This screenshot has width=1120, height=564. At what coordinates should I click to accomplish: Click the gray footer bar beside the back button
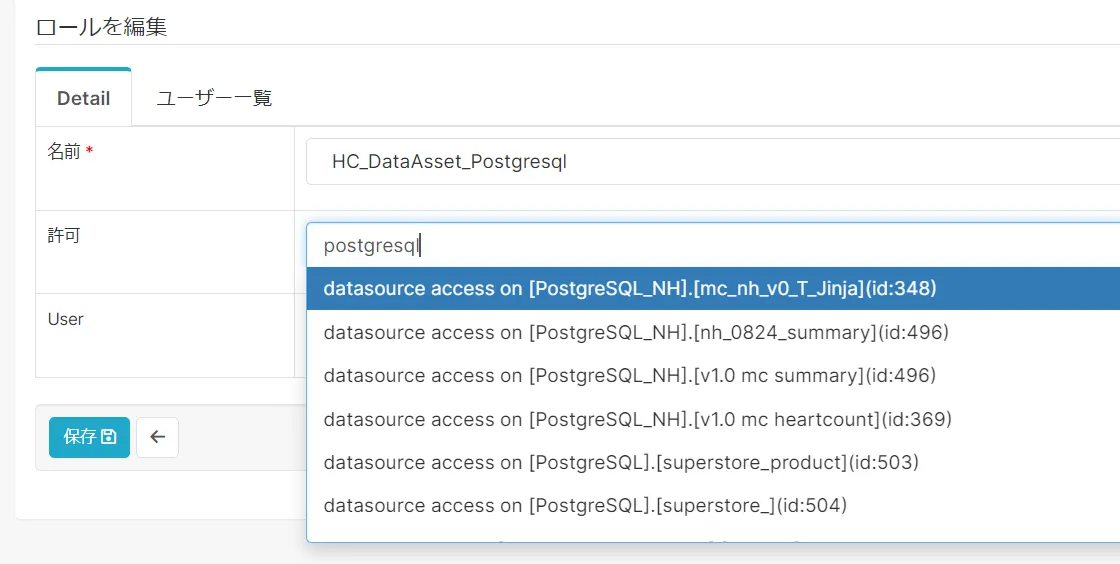[240, 437]
